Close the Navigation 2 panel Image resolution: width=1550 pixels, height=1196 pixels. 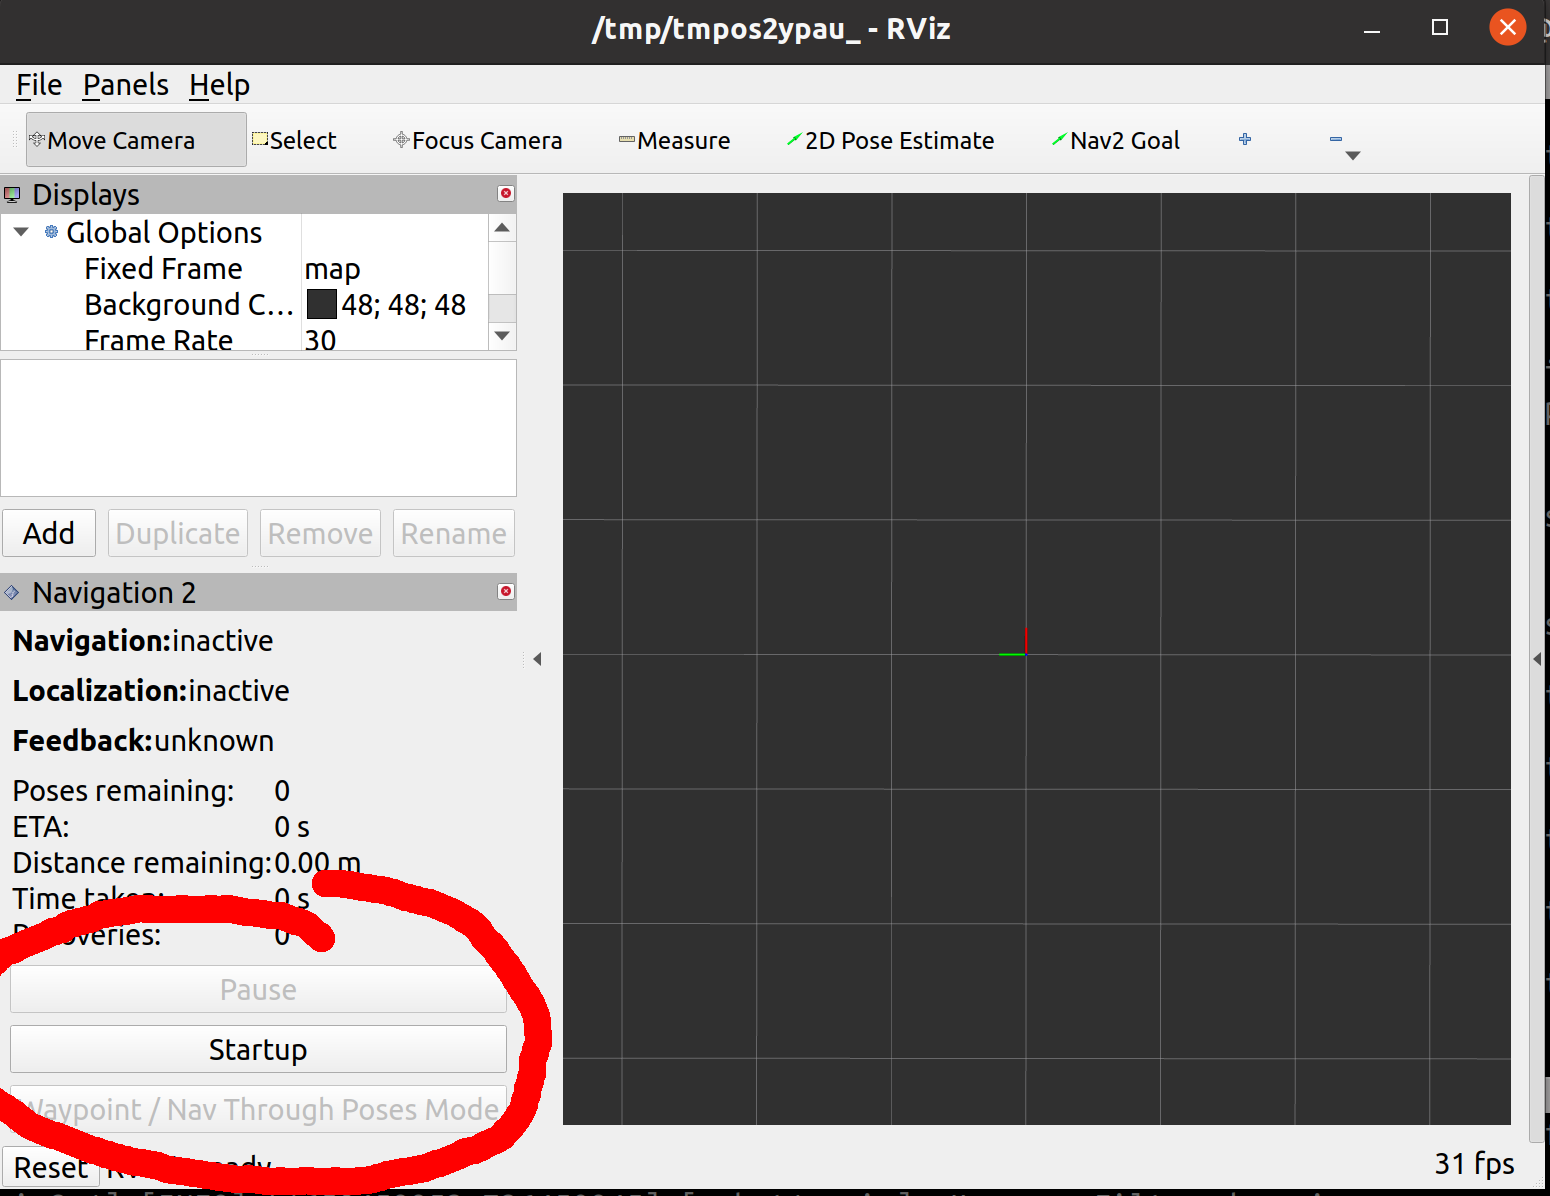tap(506, 591)
